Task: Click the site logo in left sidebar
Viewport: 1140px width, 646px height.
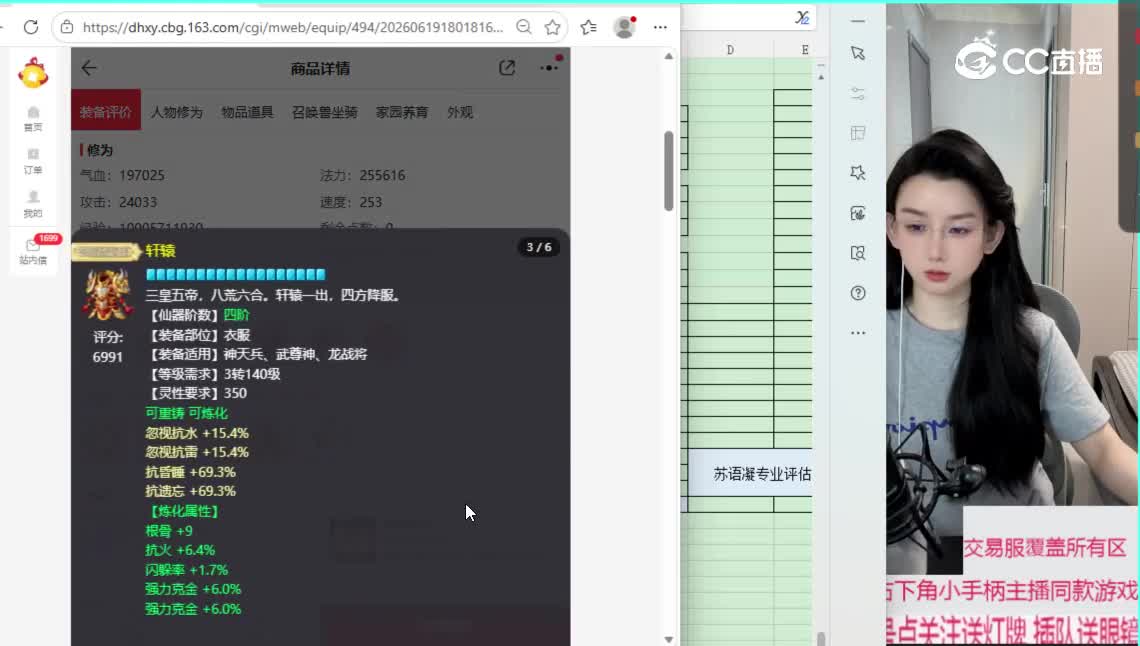Action: 33,73
